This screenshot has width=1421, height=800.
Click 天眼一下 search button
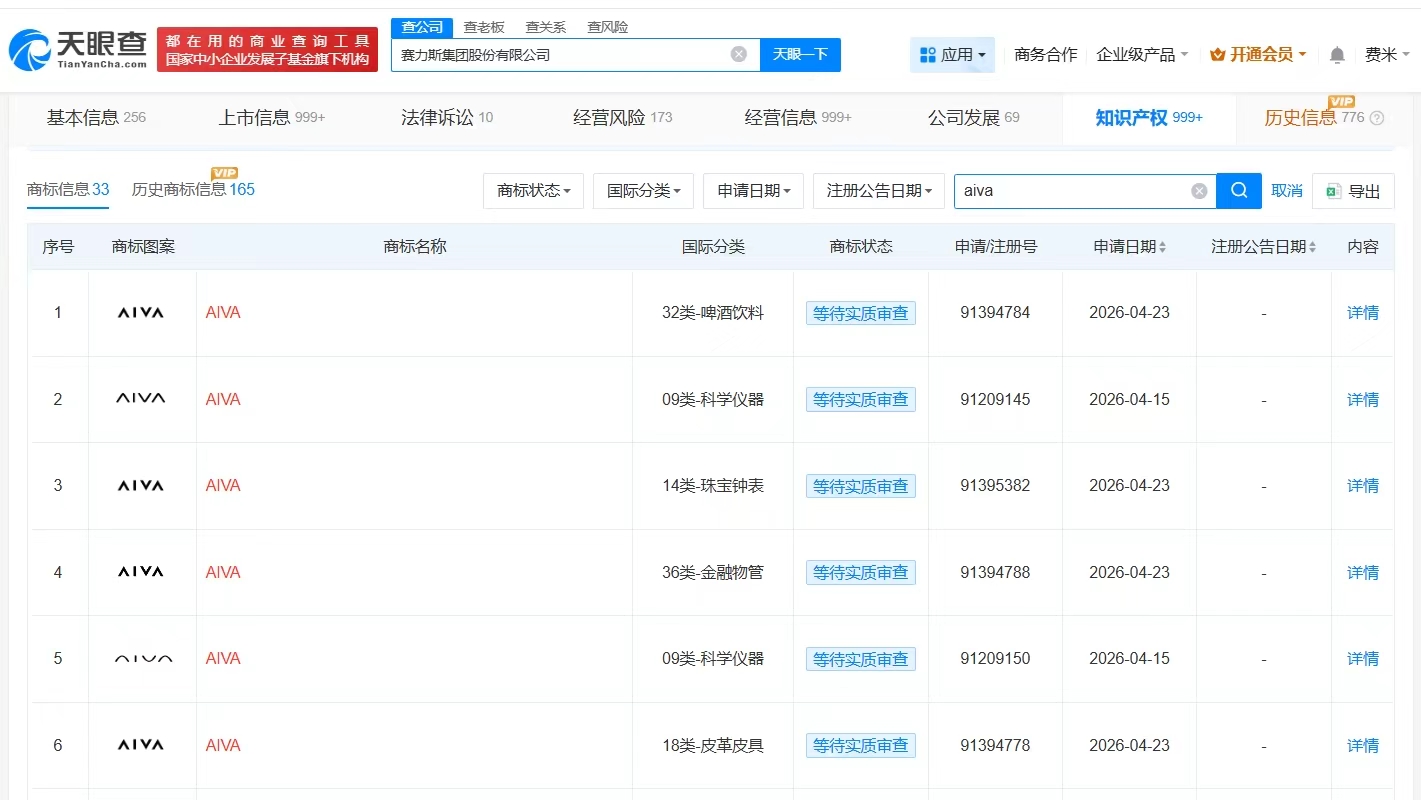click(x=800, y=55)
